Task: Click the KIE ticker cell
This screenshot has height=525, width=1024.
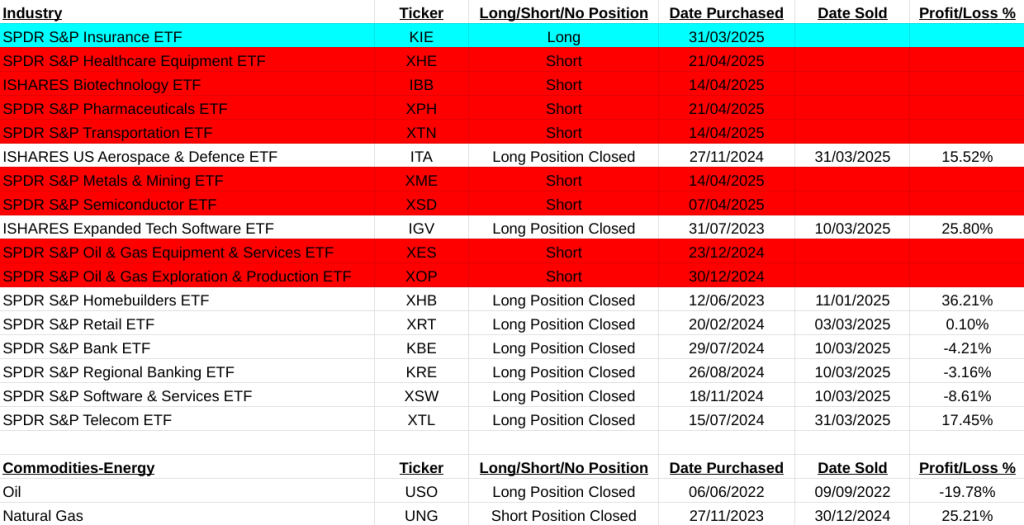Action: pyautogui.click(x=421, y=37)
